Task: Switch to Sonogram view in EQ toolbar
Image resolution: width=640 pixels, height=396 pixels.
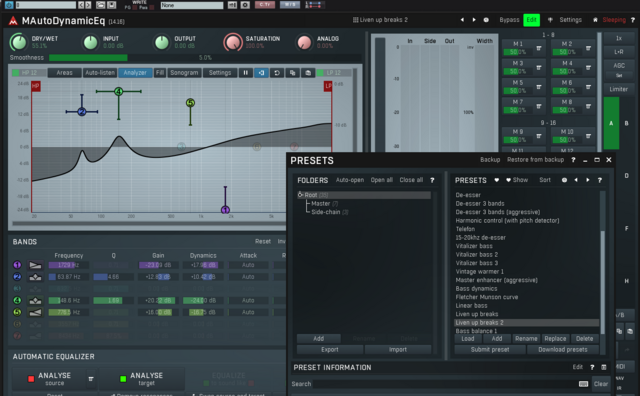Action: point(184,73)
